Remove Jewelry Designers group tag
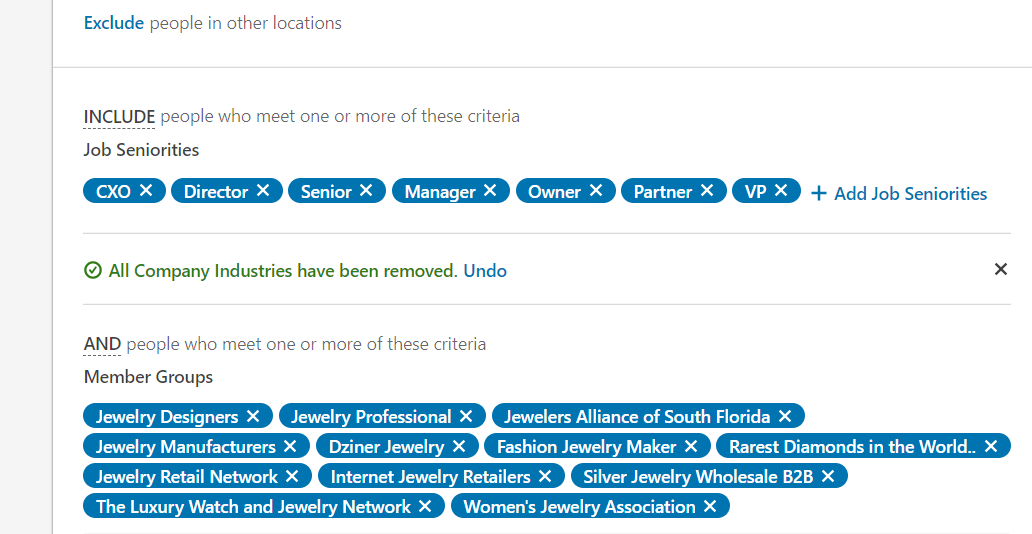The width and height of the screenshot is (1032, 534). pos(253,416)
